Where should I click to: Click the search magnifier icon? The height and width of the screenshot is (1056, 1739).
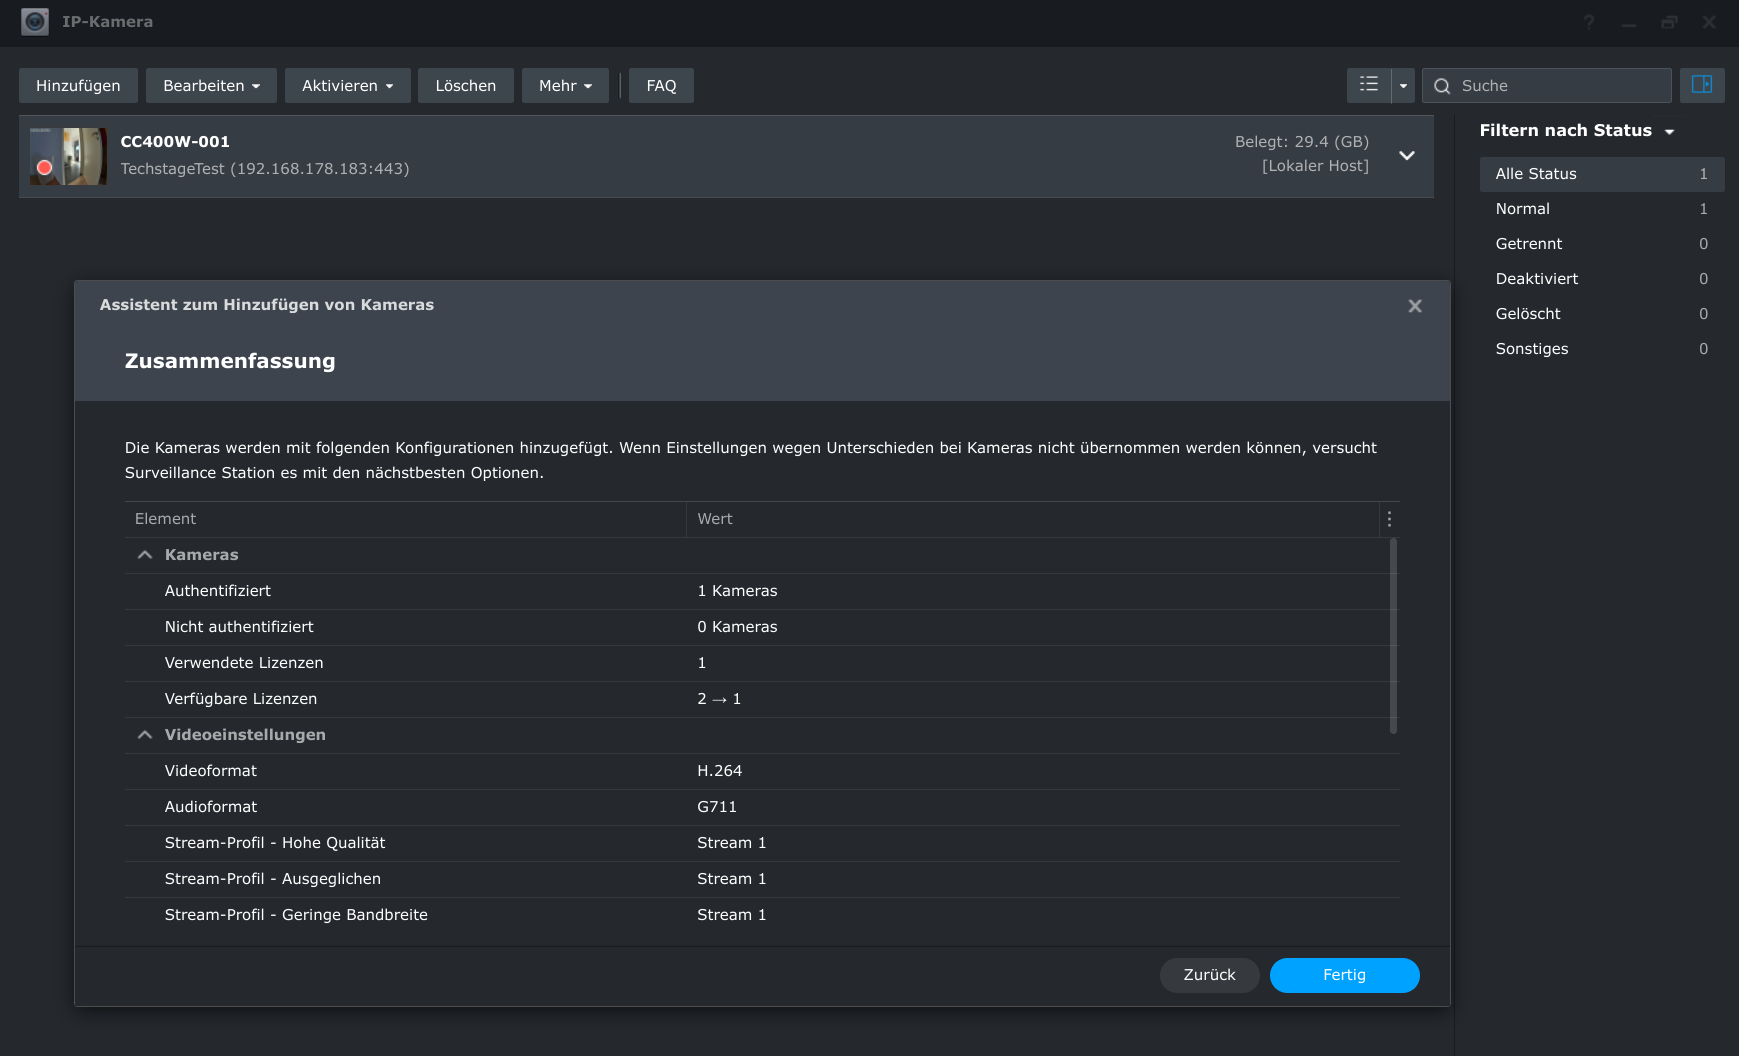(x=1442, y=86)
